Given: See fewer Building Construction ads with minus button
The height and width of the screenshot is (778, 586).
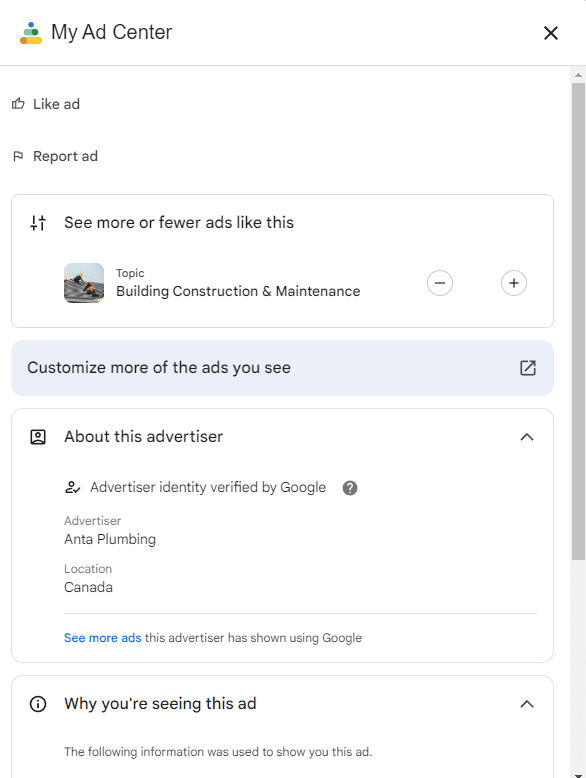Looking at the screenshot, I should point(440,283).
